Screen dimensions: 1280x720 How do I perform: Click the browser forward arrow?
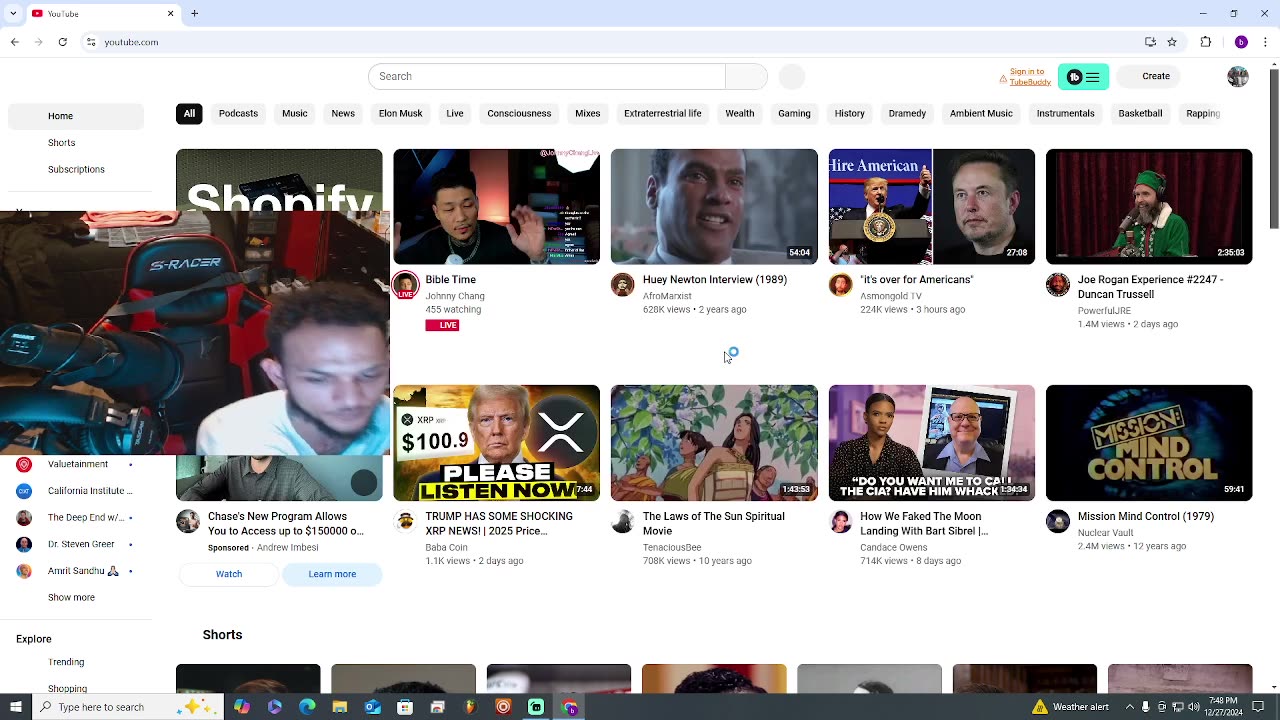pos(39,42)
